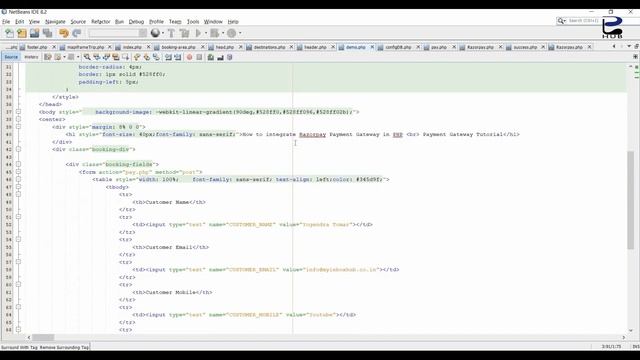Screen dimensions: 640x360
Task: Open the Refactor menu
Action: [x=100, y=22]
